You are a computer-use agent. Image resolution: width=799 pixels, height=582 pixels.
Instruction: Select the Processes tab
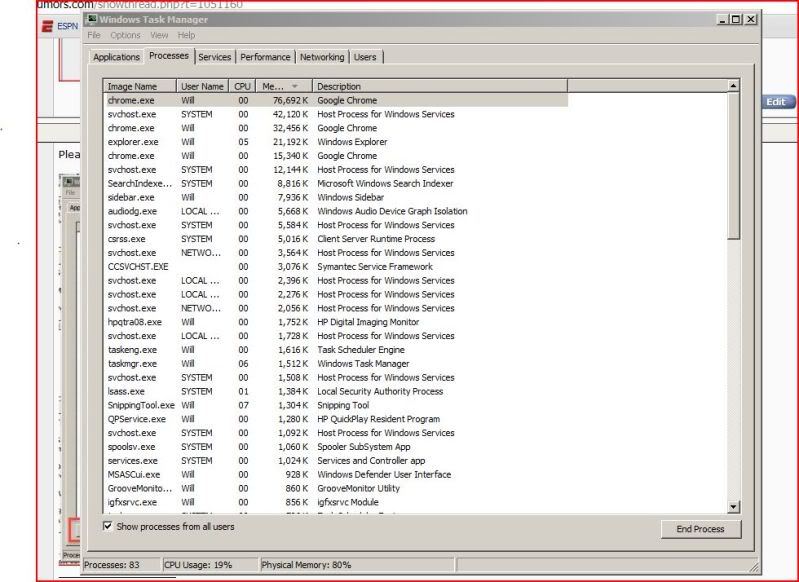pos(169,56)
